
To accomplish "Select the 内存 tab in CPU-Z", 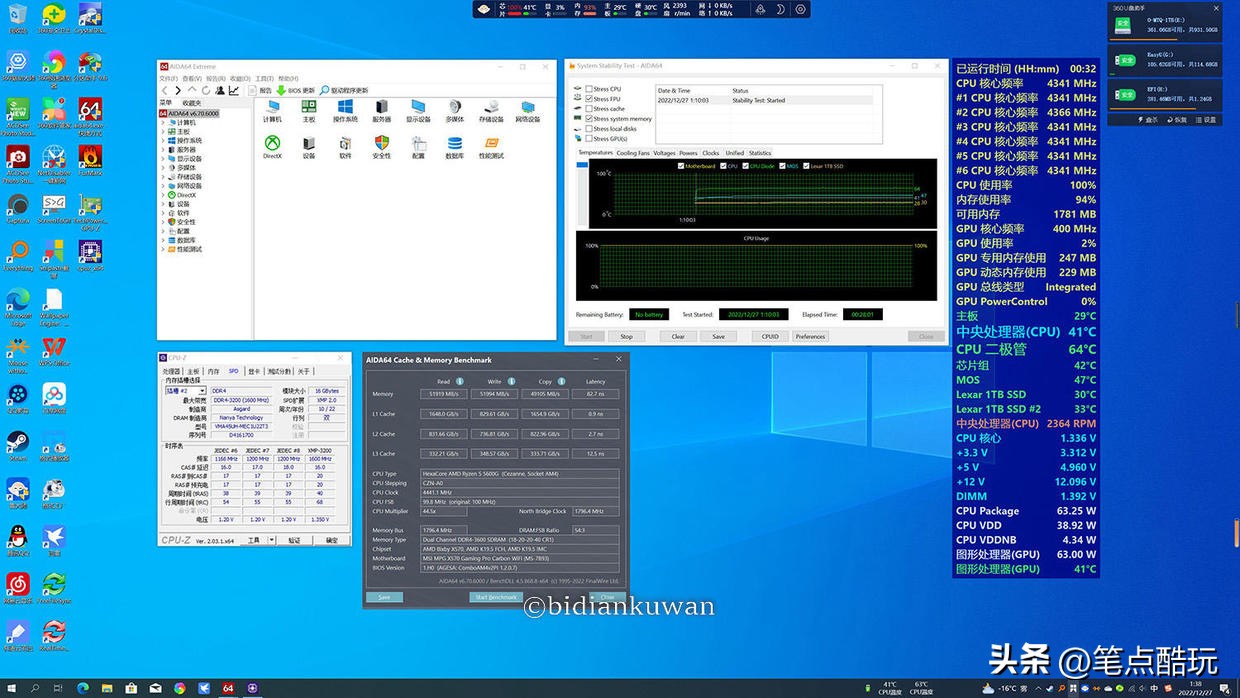I will pyautogui.click(x=213, y=371).
